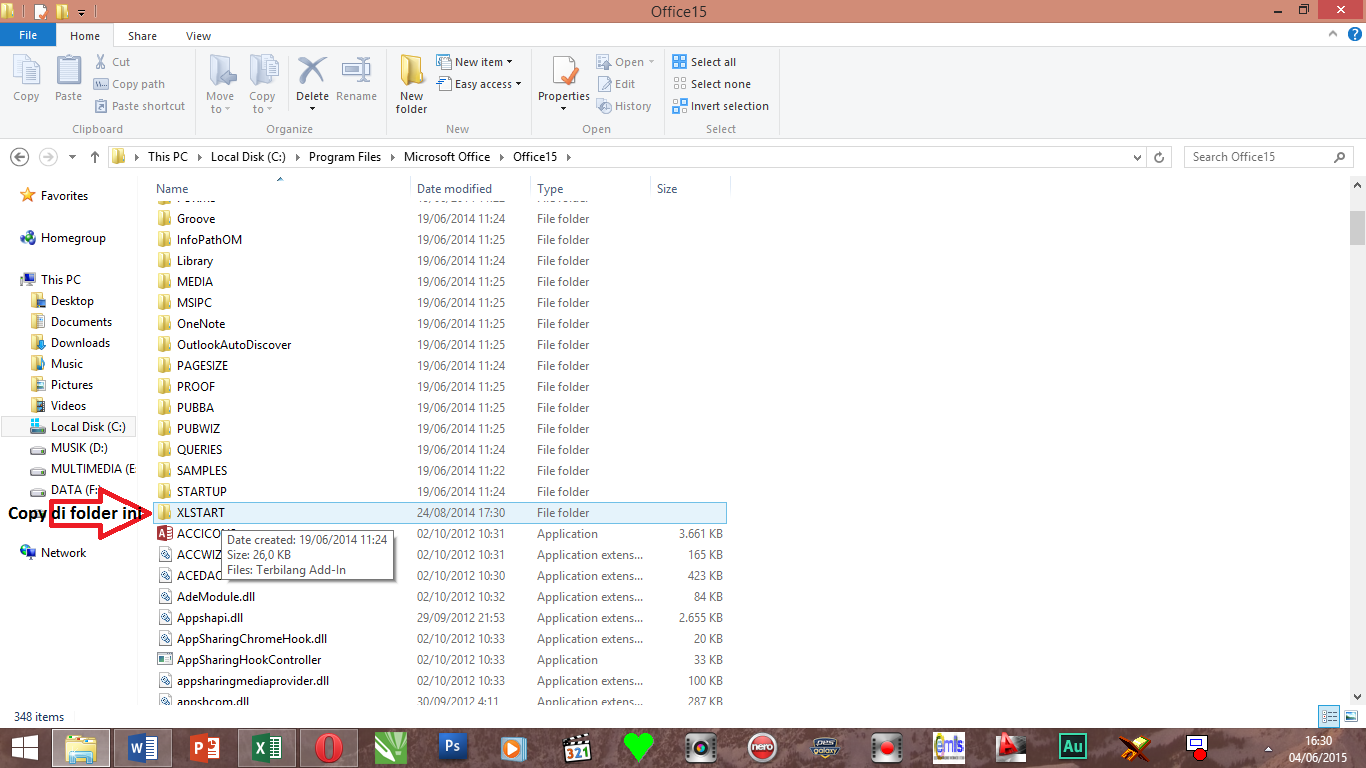Viewport: 1366px width, 768px height.
Task: Click the Delete icon in Organize group
Action: pyautogui.click(x=312, y=72)
